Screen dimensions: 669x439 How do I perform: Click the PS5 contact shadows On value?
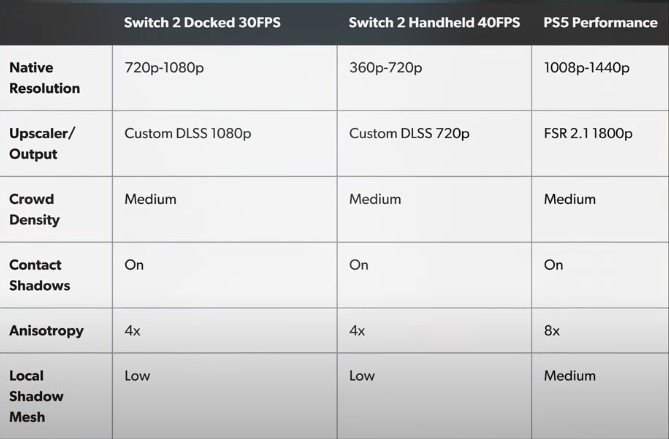pyautogui.click(x=553, y=265)
